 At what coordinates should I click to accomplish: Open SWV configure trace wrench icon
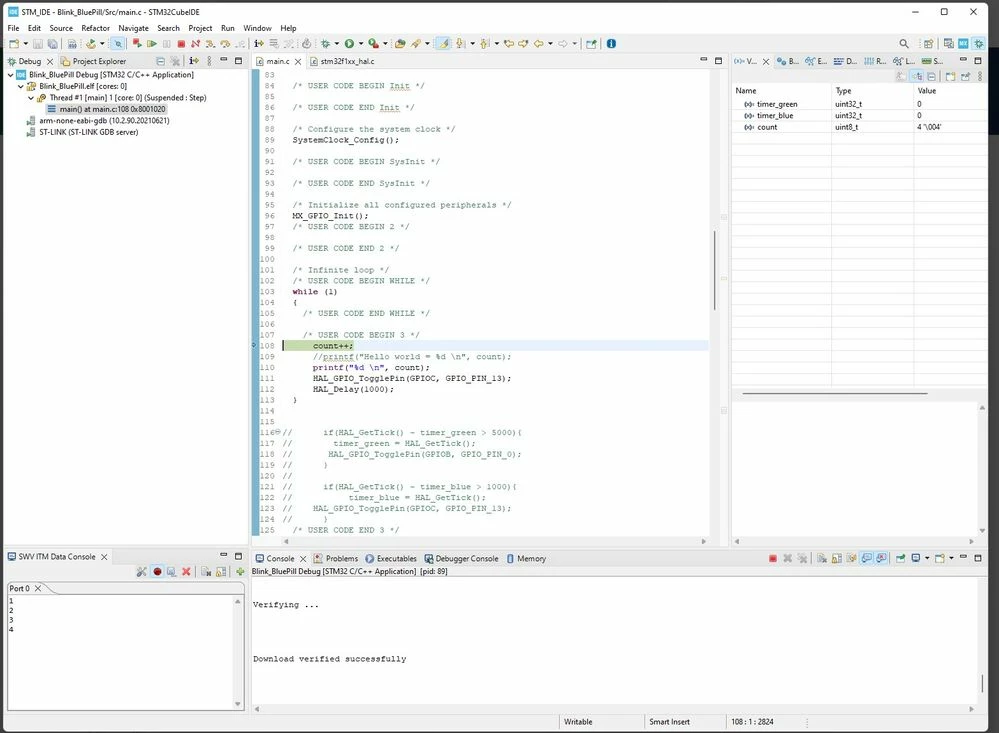(141, 572)
